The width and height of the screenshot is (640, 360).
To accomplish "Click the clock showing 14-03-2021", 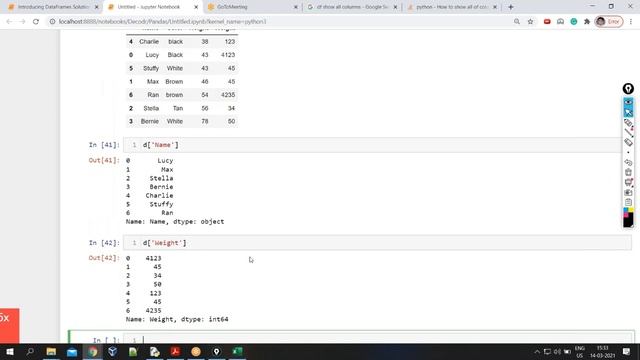I will pyautogui.click(x=602, y=351).
